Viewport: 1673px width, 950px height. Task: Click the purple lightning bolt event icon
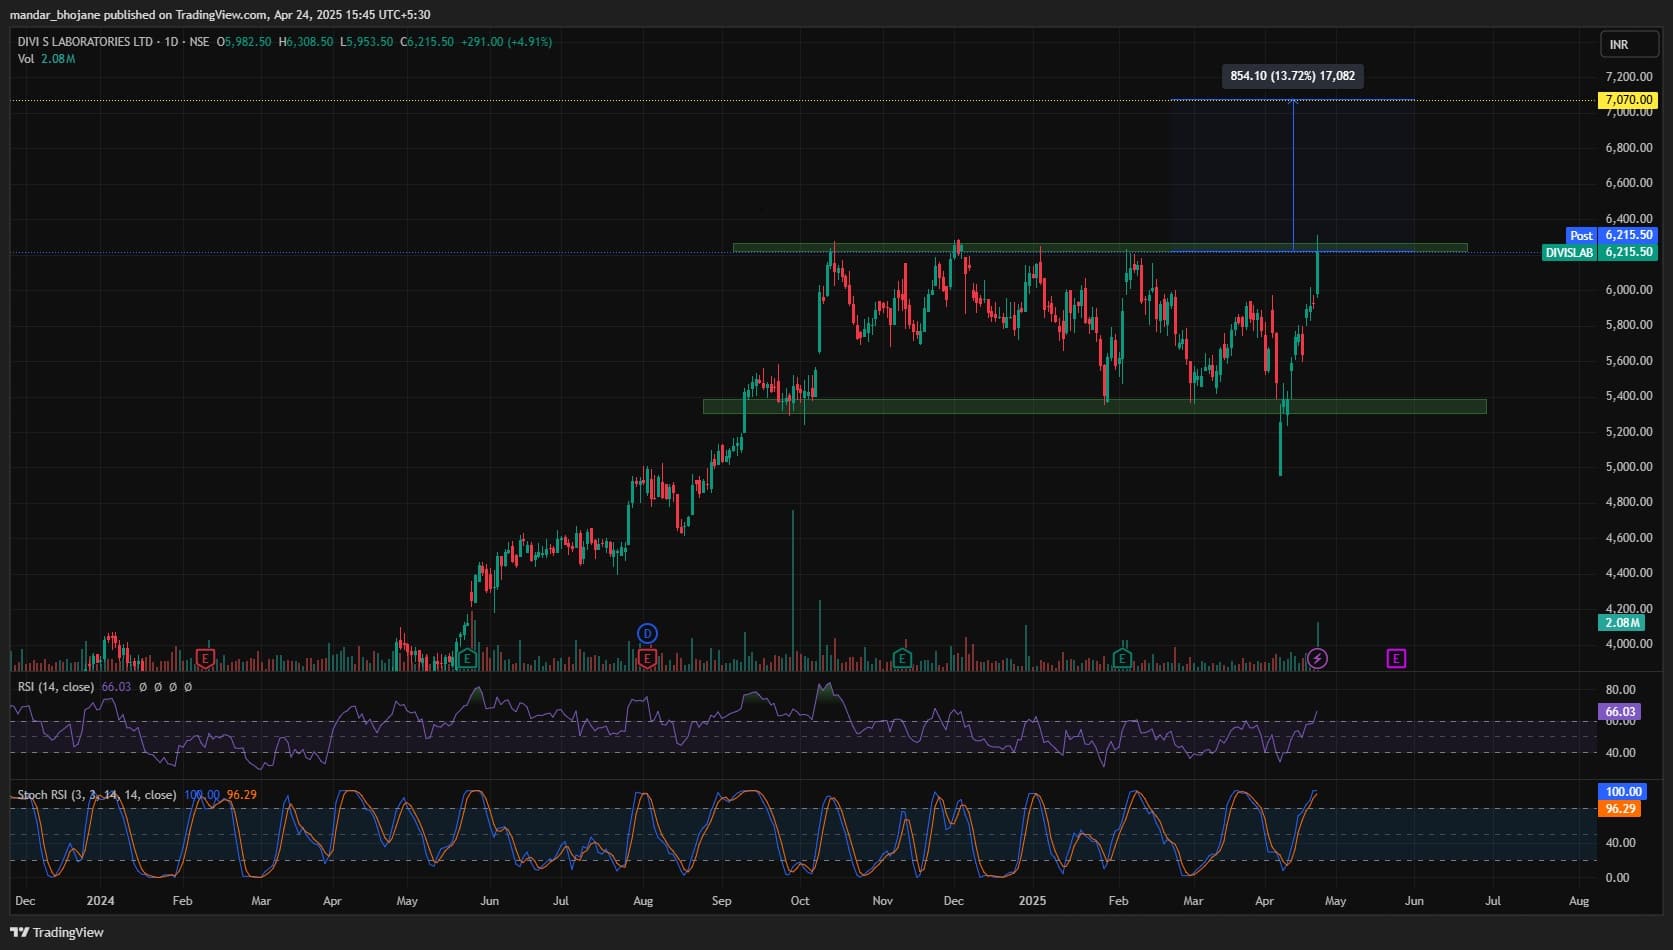tap(1317, 658)
